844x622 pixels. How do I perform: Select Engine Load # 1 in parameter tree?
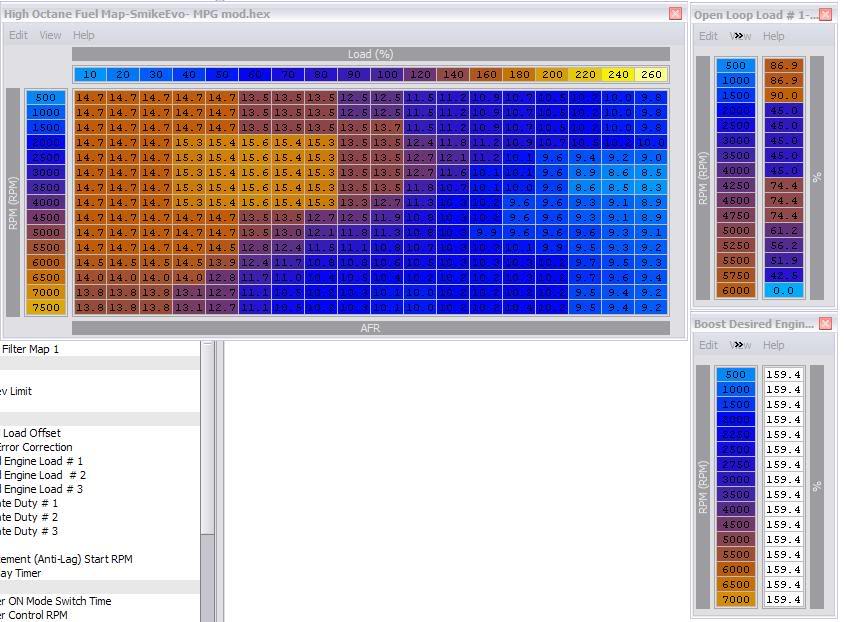[41, 461]
